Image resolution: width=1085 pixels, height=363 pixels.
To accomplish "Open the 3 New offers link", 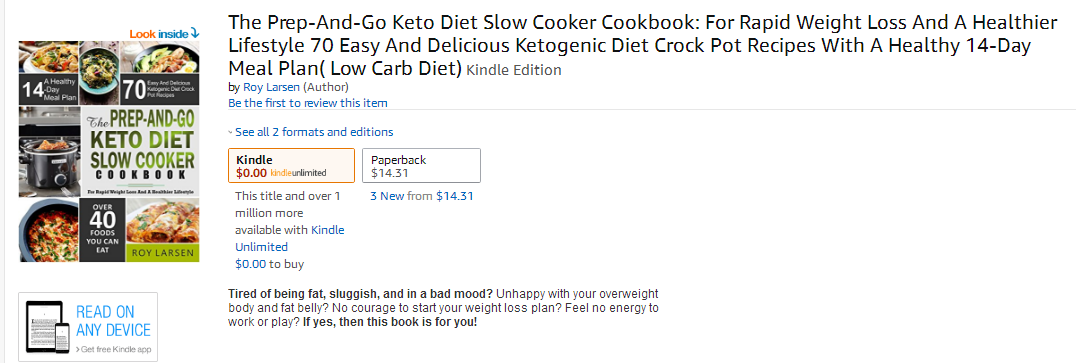I will tap(388, 196).
